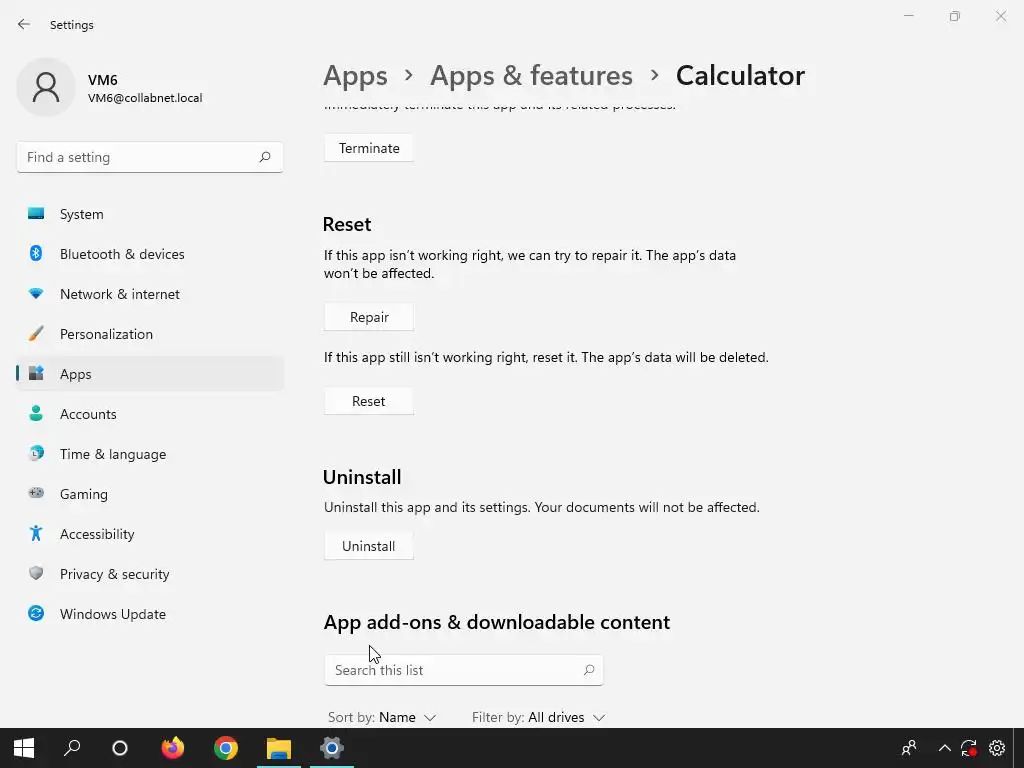Launch Firefox from taskbar
Image resolution: width=1024 pixels, height=768 pixels.
(x=173, y=748)
